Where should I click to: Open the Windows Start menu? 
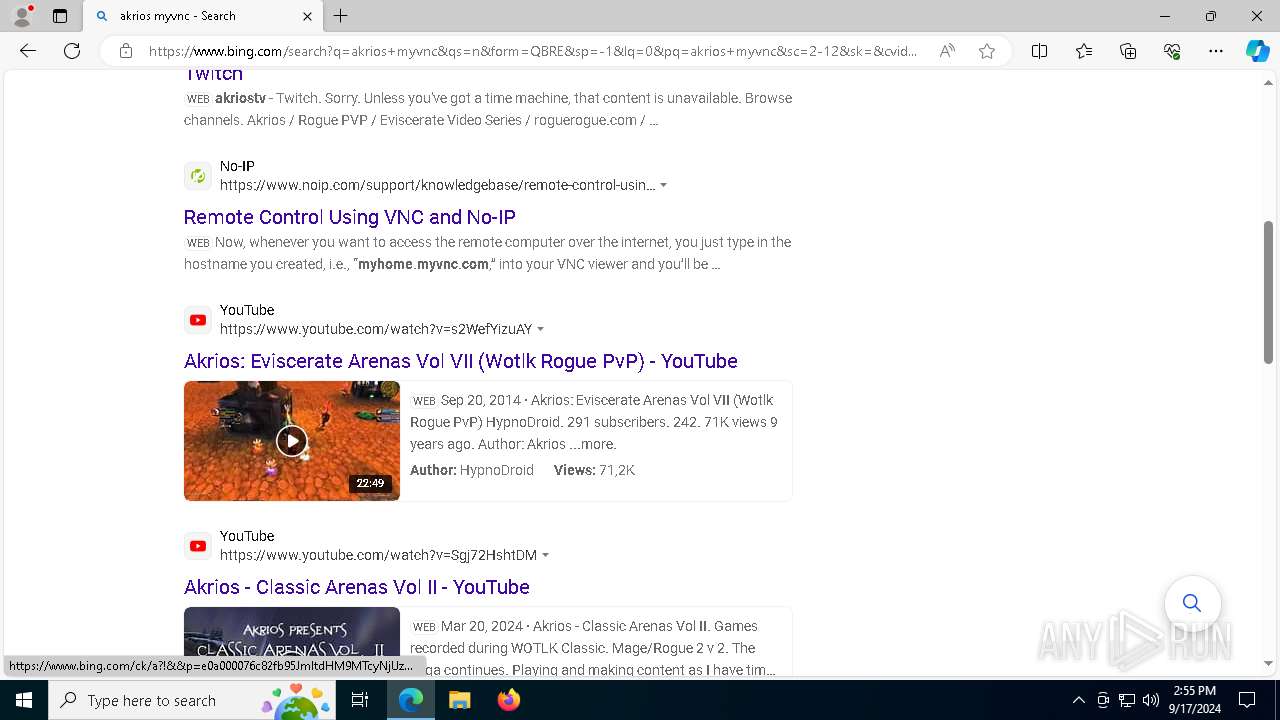24,700
